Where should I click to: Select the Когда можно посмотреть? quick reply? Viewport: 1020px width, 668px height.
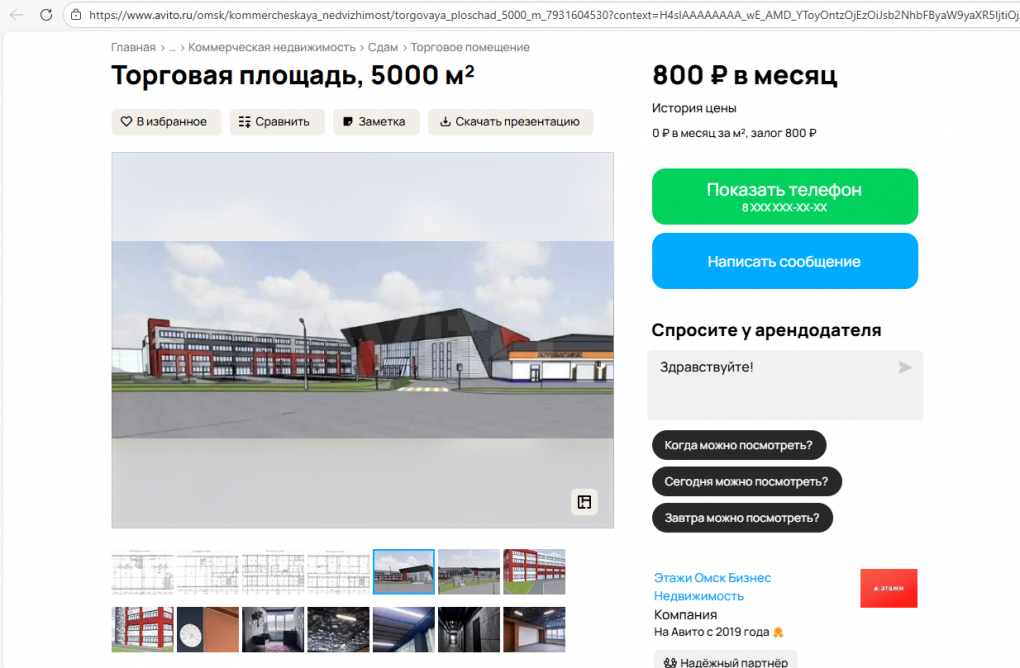click(x=738, y=445)
